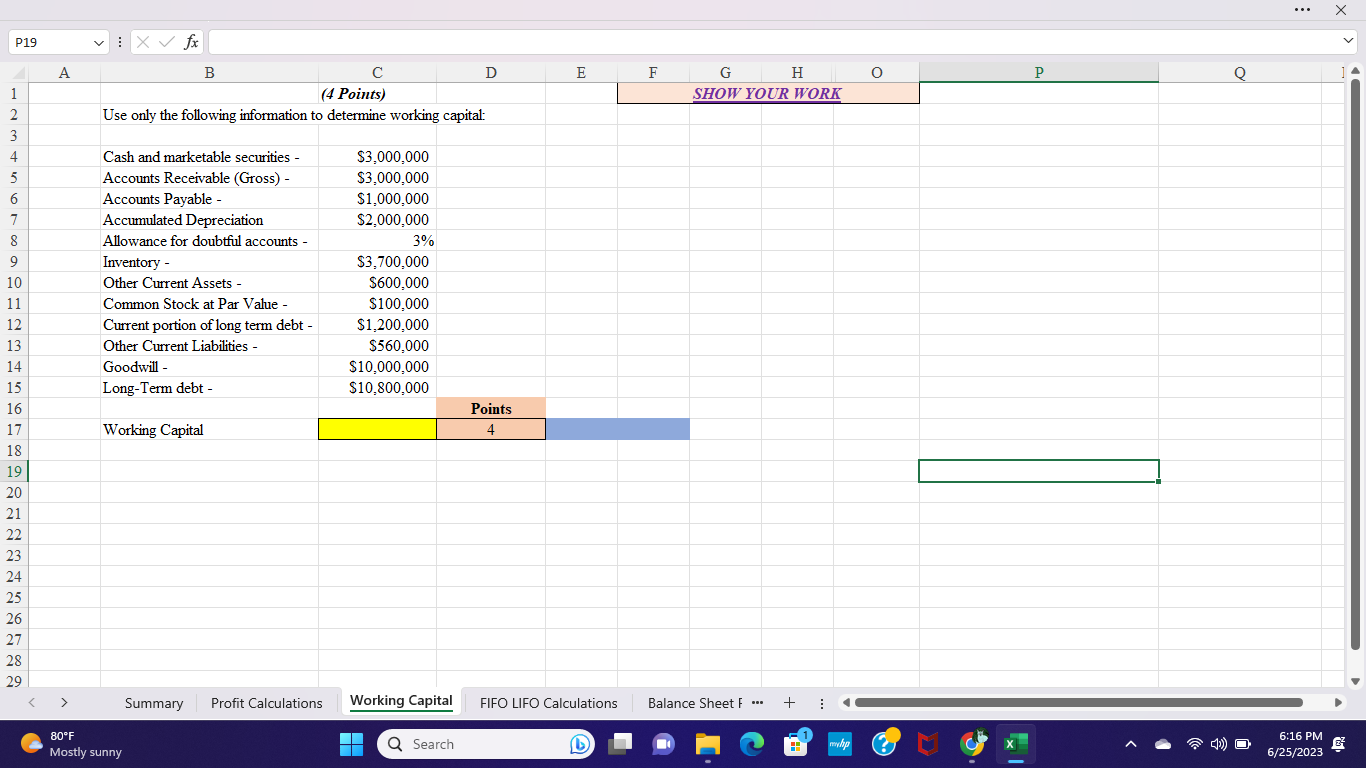The width and height of the screenshot is (1366, 768).
Task: Launch Microsoft Edge from the taskbar
Action: [751, 744]
